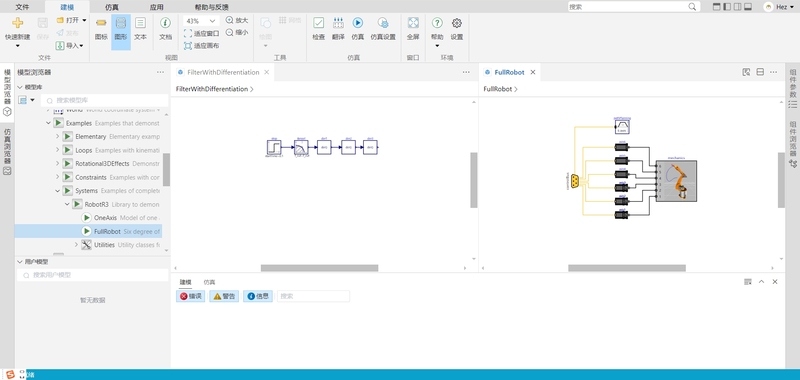Click the 放大 zoom in icon
Viewport: 800px width, 380px height.
coord(229,20)
